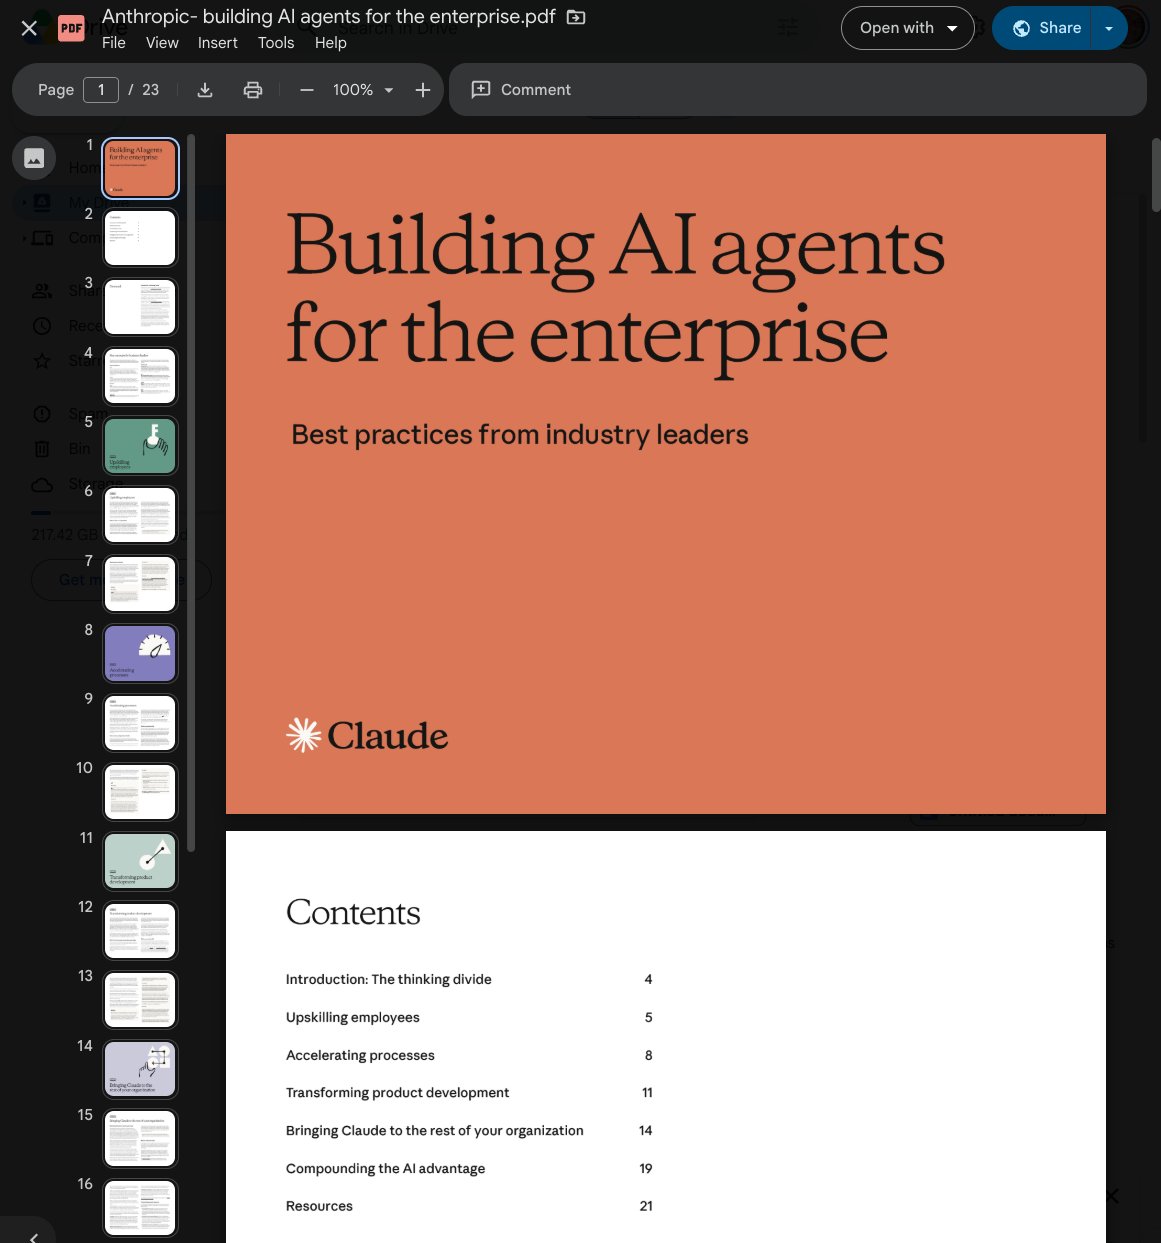Expand the Open with dropdown
This screenshot has height=1243, width=1161.
[x=908, y=28]
